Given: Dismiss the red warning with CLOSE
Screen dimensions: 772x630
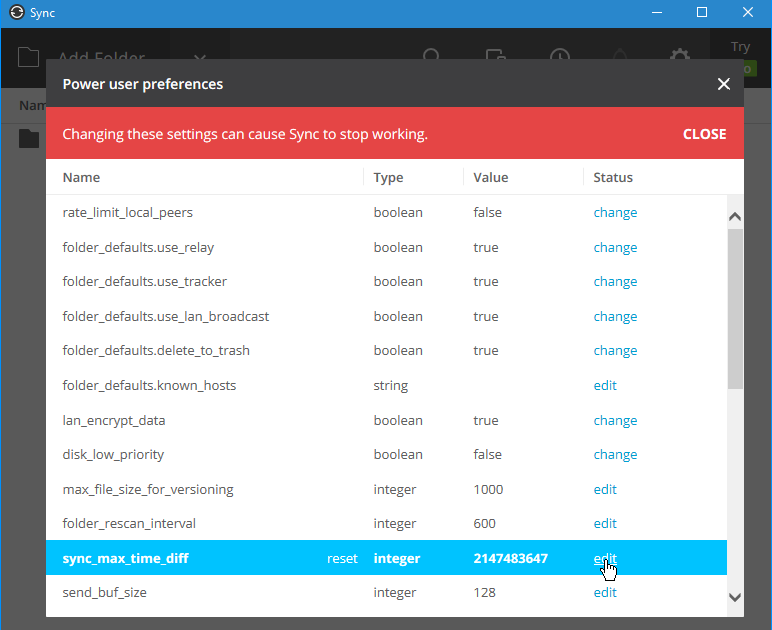Looking at the screenshot, I should point(704,134).
